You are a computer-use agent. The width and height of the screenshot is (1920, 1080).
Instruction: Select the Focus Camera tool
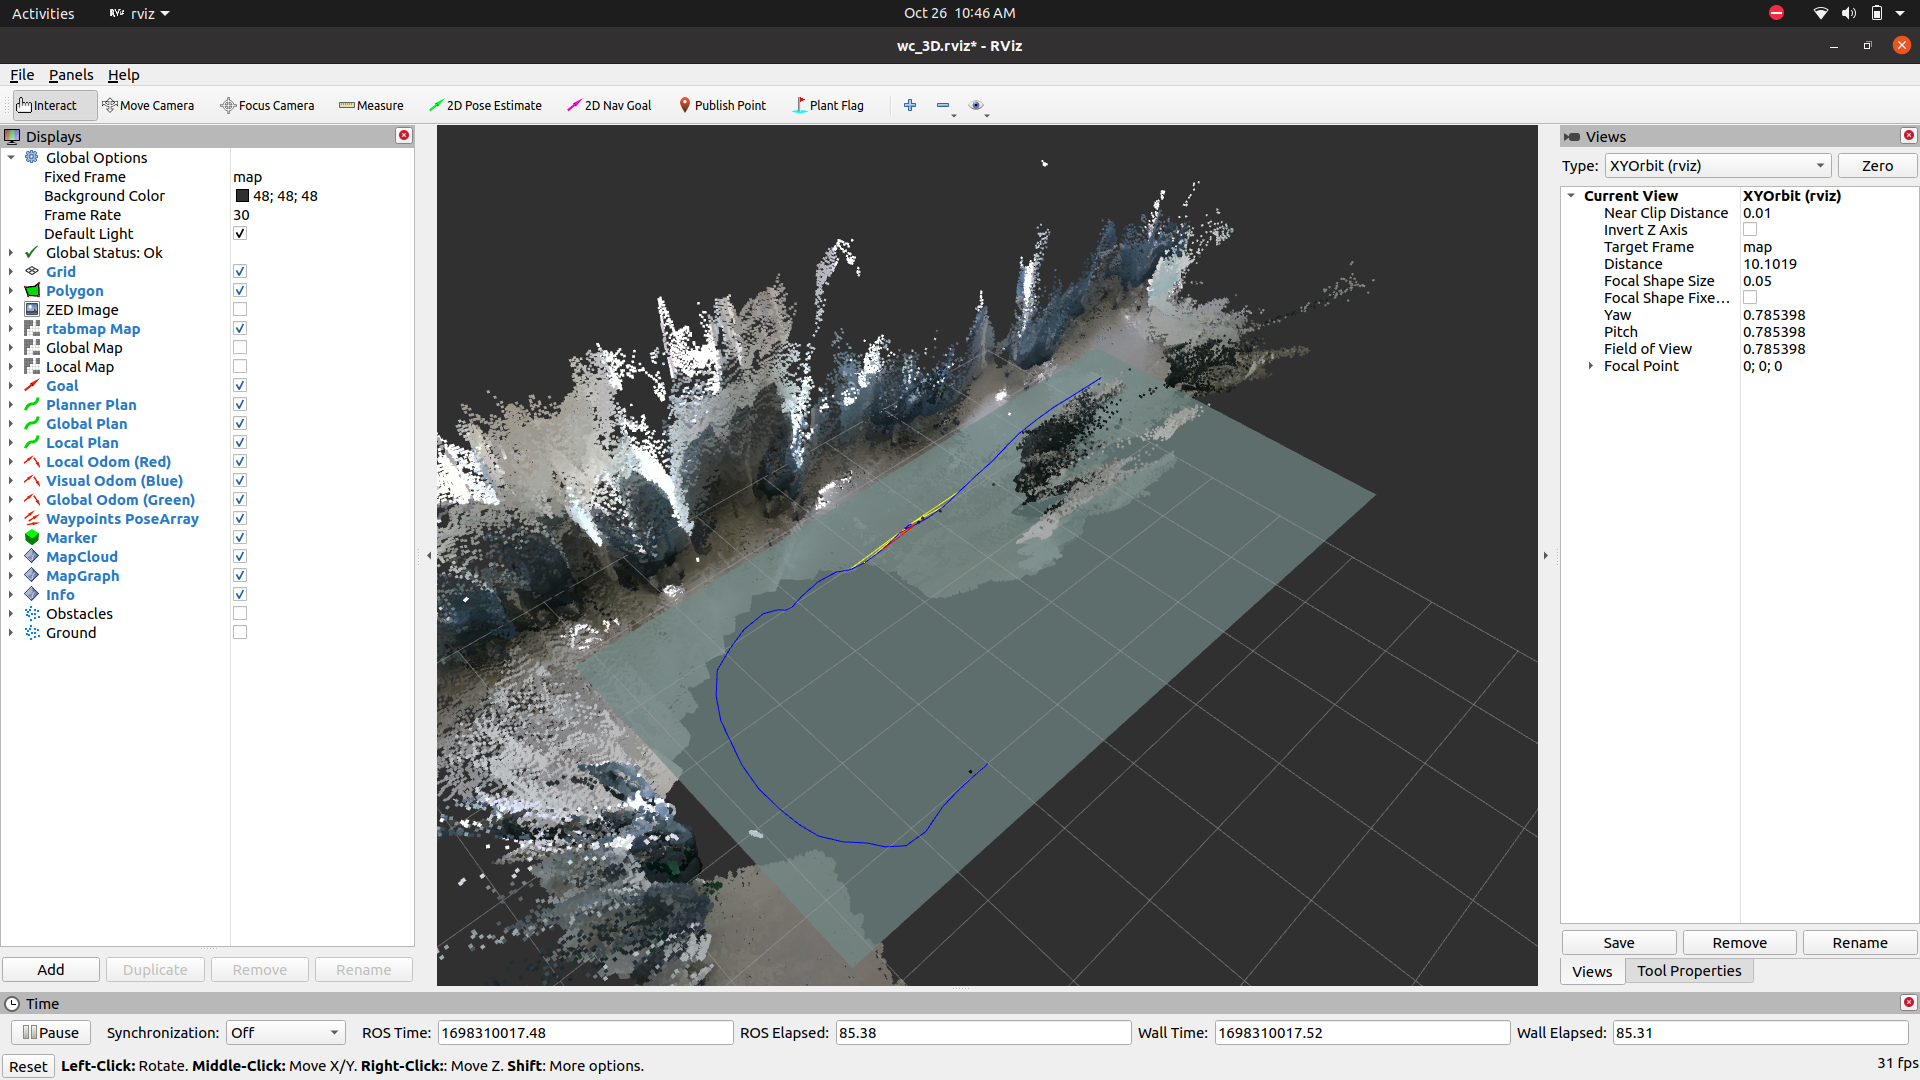coord(267,105)
